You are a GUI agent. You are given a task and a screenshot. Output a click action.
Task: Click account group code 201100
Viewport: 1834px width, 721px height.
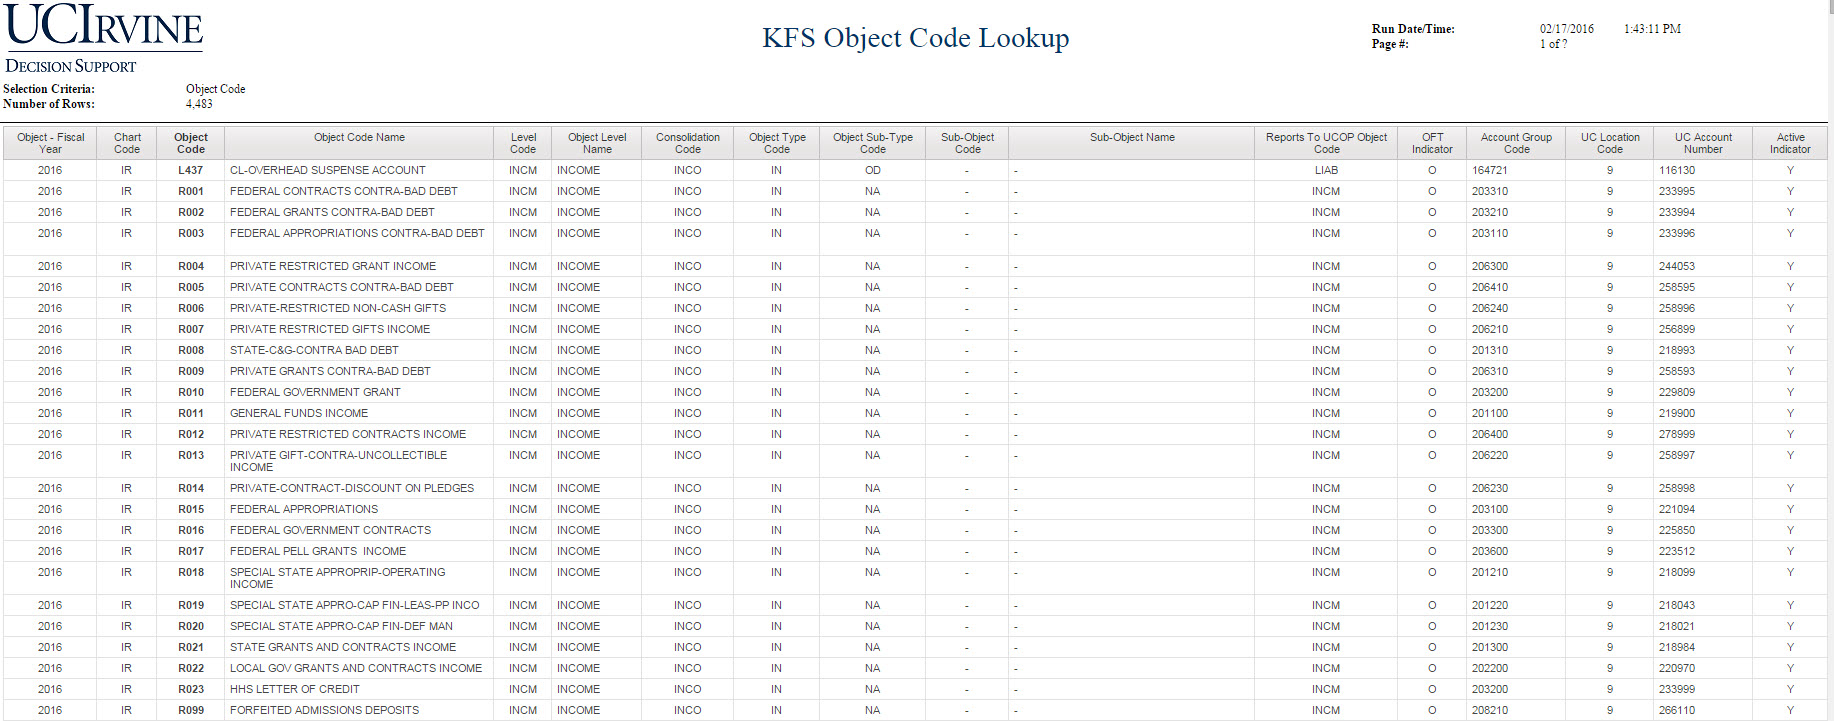pyautogui.click(x=1490, y=413)
